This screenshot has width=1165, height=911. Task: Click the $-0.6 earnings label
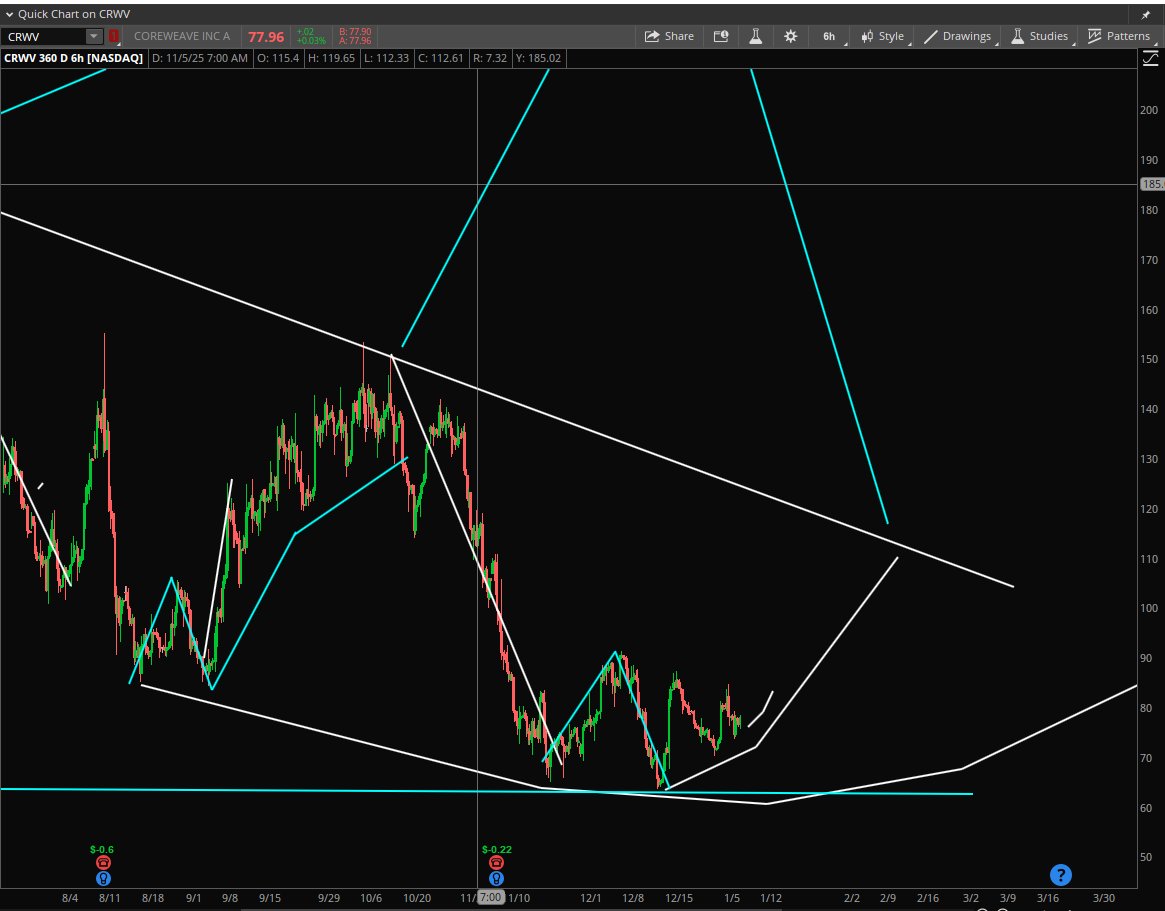coord(102,849)
